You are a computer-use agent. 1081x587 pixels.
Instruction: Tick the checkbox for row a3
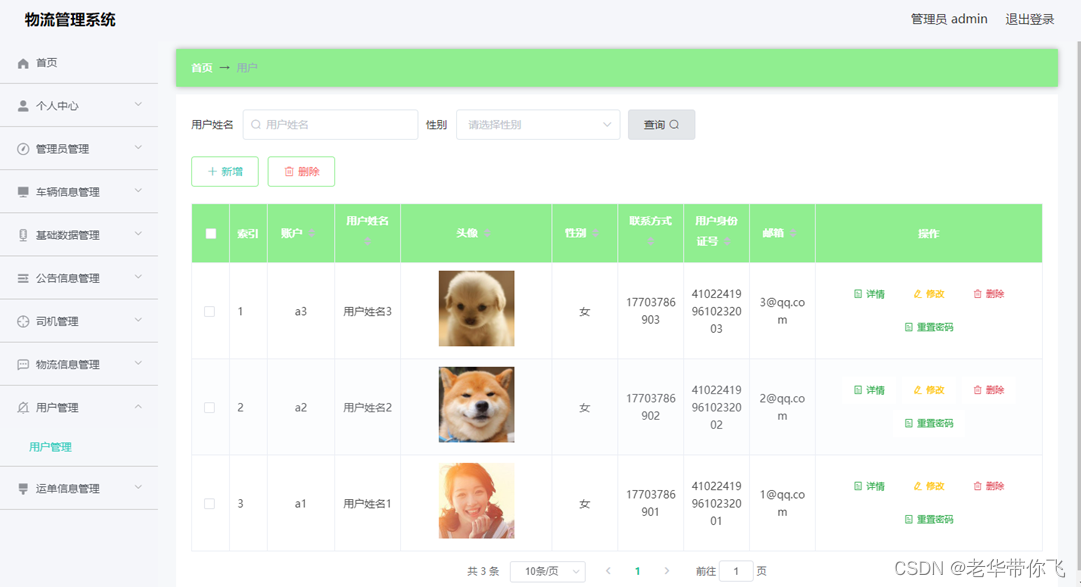click(x=210, y=311)
